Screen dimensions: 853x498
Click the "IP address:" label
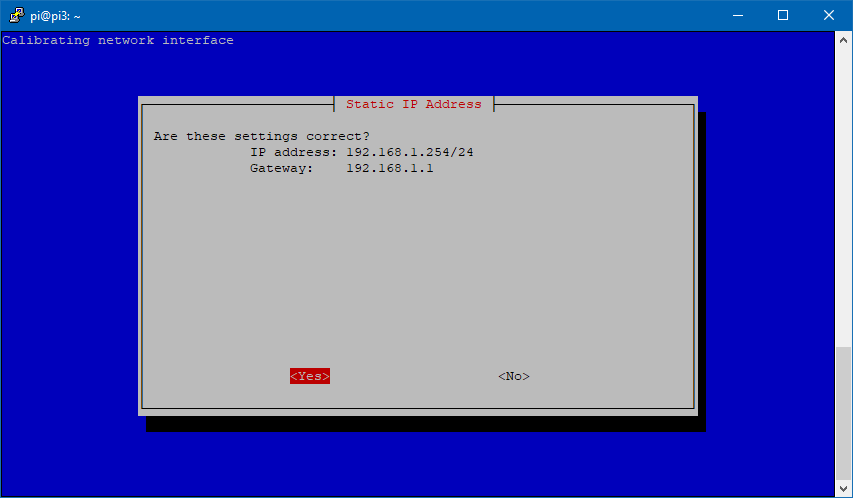coord(293,152)
